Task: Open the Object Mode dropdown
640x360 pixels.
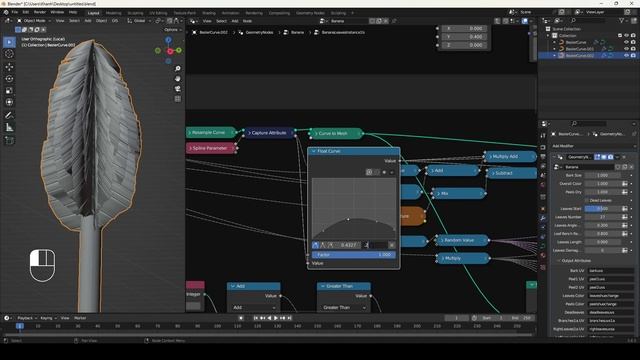Action: (x=34, y=21)
